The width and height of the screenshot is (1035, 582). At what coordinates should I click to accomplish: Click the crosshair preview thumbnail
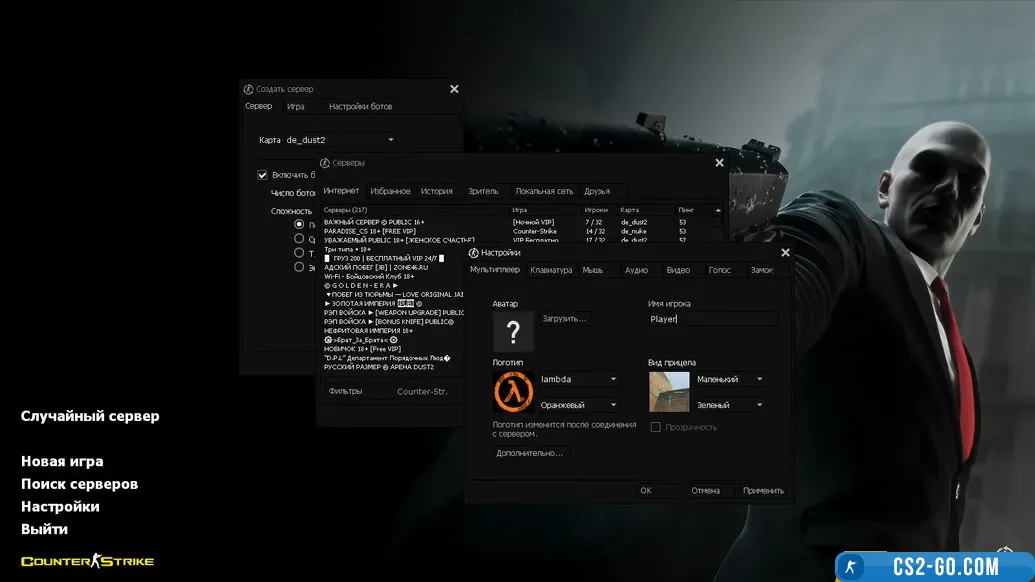click(669, 391)
